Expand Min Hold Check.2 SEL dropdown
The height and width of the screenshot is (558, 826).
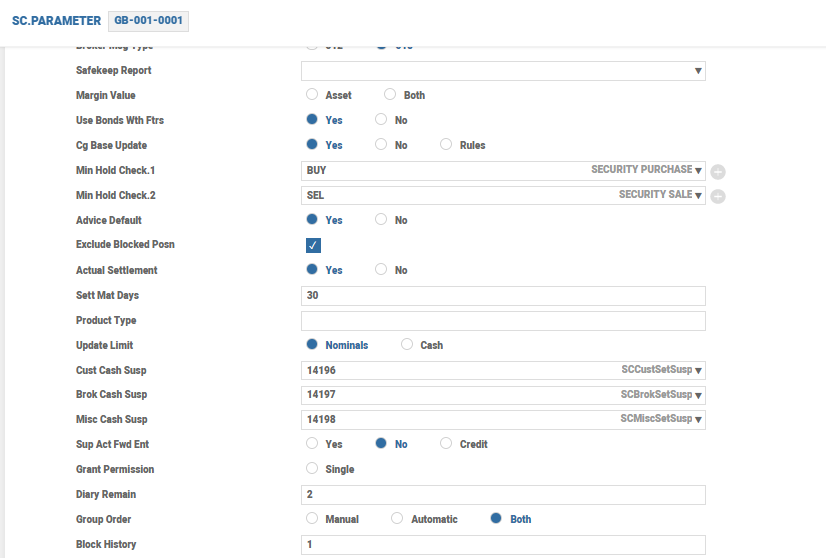pos(699,196)
